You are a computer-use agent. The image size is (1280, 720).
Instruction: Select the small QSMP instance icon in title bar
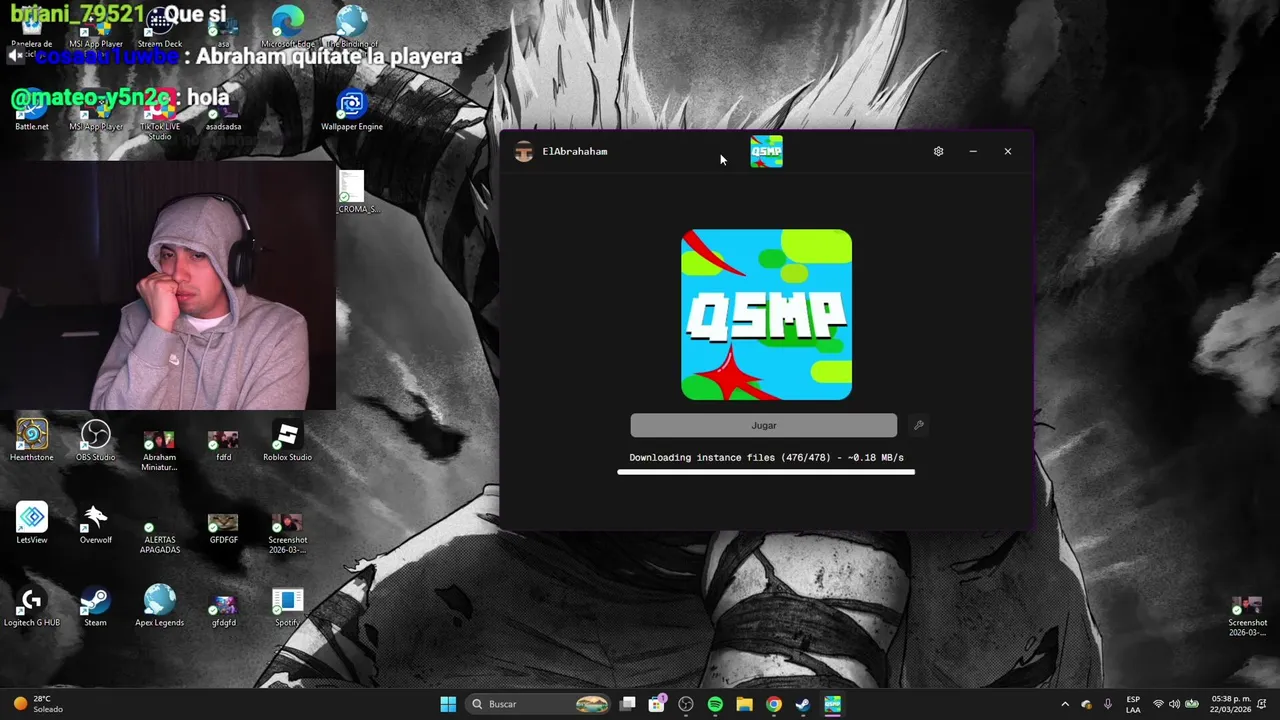(x=766, y=151)
